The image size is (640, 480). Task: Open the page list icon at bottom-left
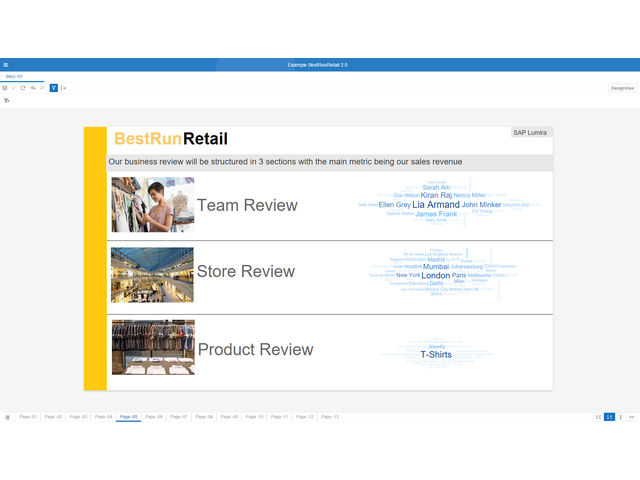click(x=7, y=416)
